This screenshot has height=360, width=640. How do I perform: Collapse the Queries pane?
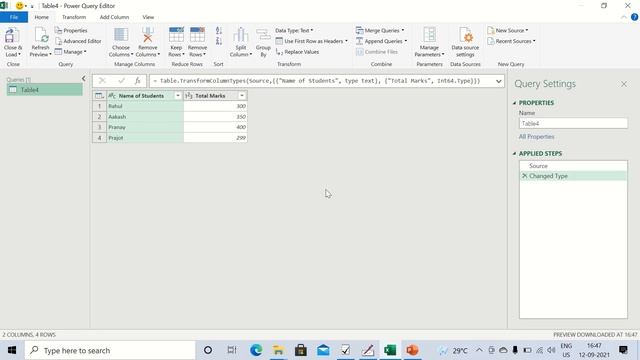coord(84,78)
